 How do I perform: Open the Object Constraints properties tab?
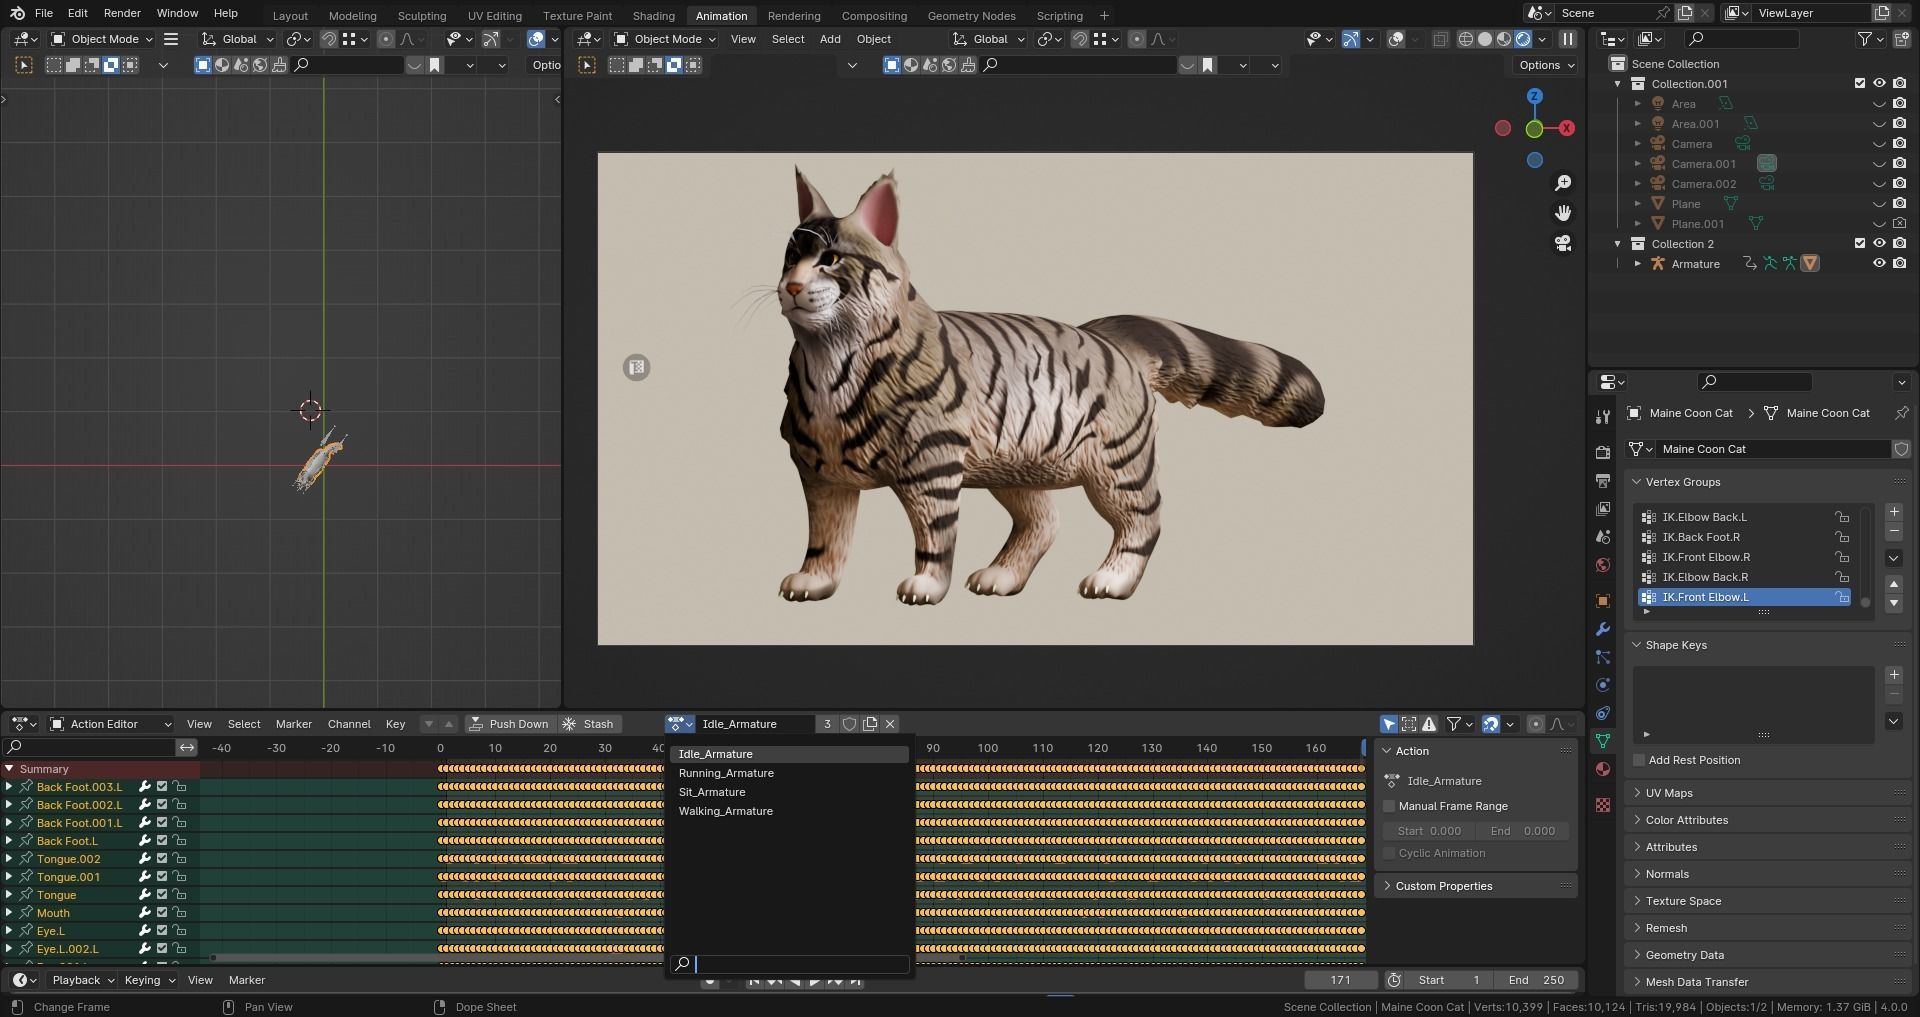point(1603,713)
